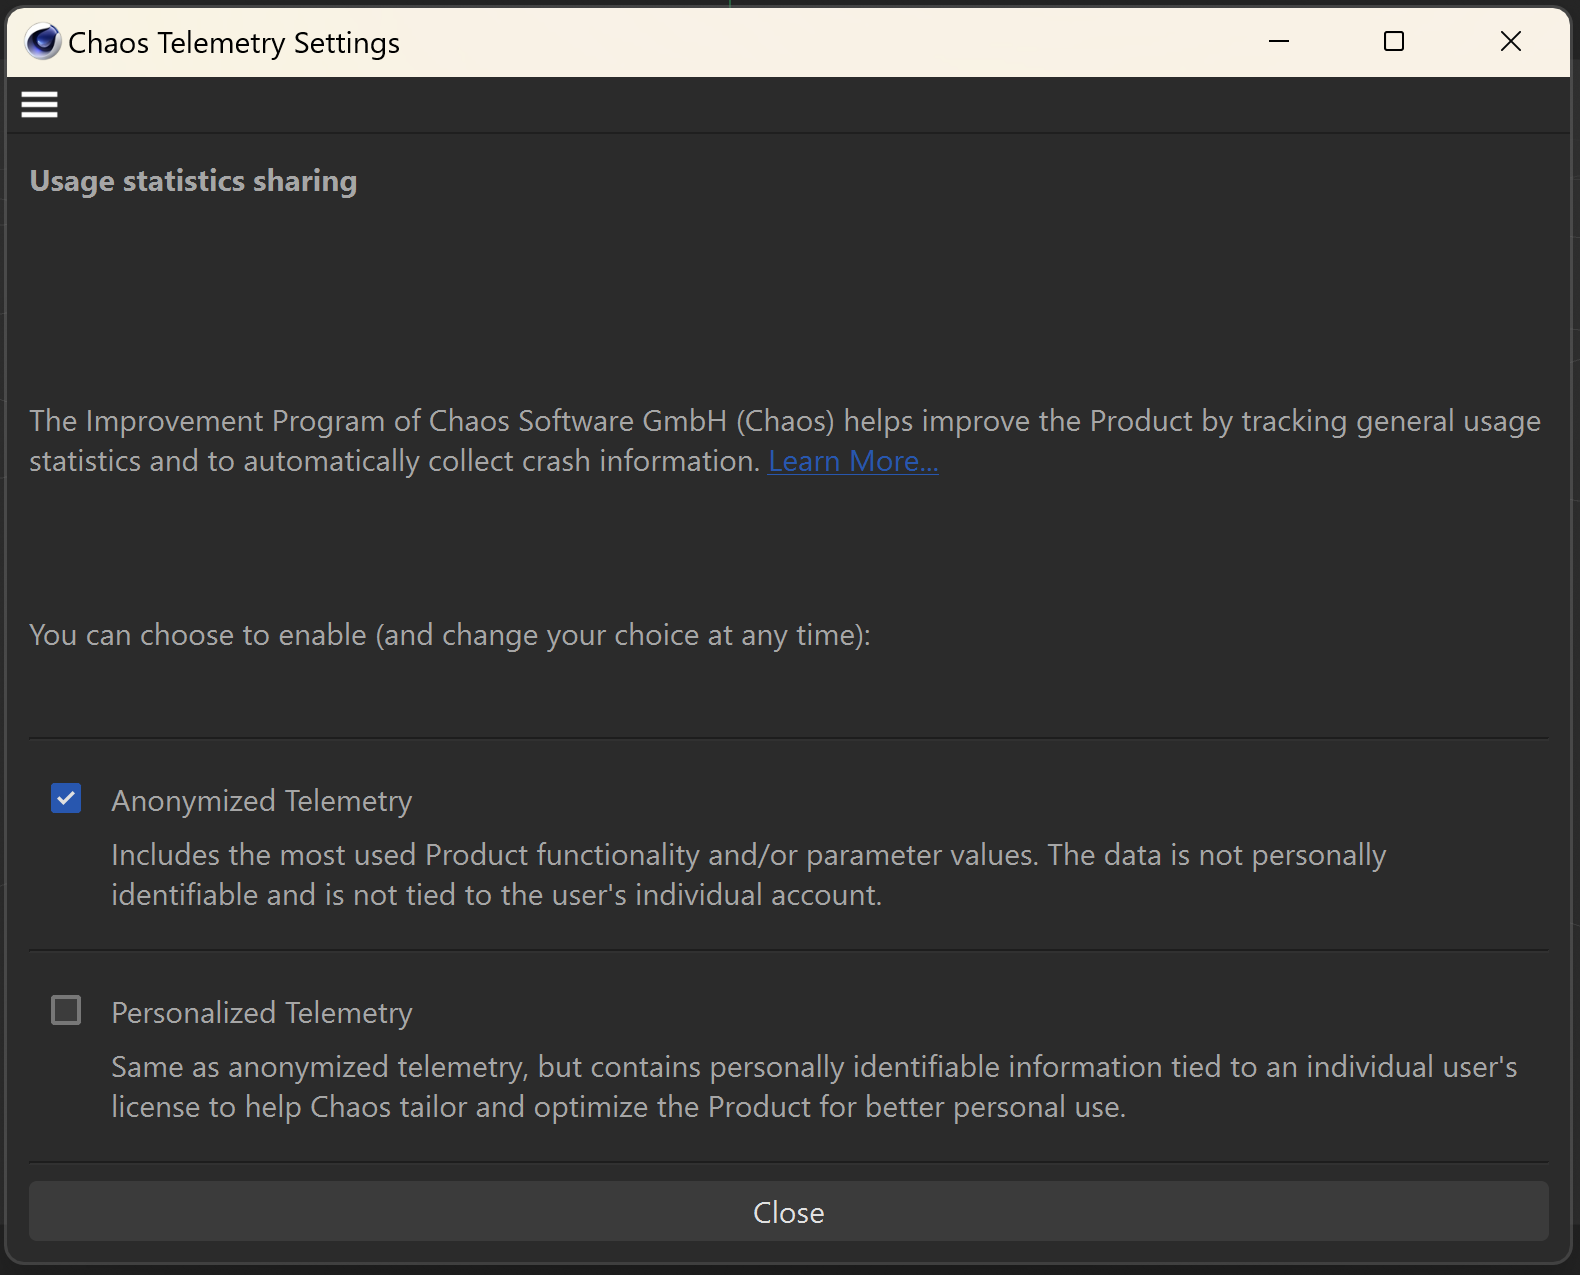Disable the Anonymized Telemetry checkbox
1580x1275 pixels.
(66, 798)
